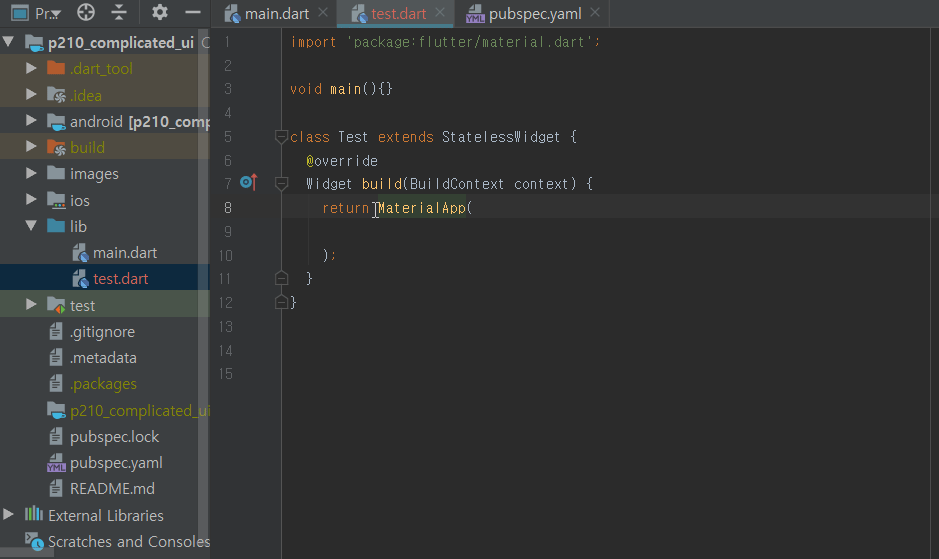
Task: Click the locate opened file crosshair icon
Action: click(86, 13)
